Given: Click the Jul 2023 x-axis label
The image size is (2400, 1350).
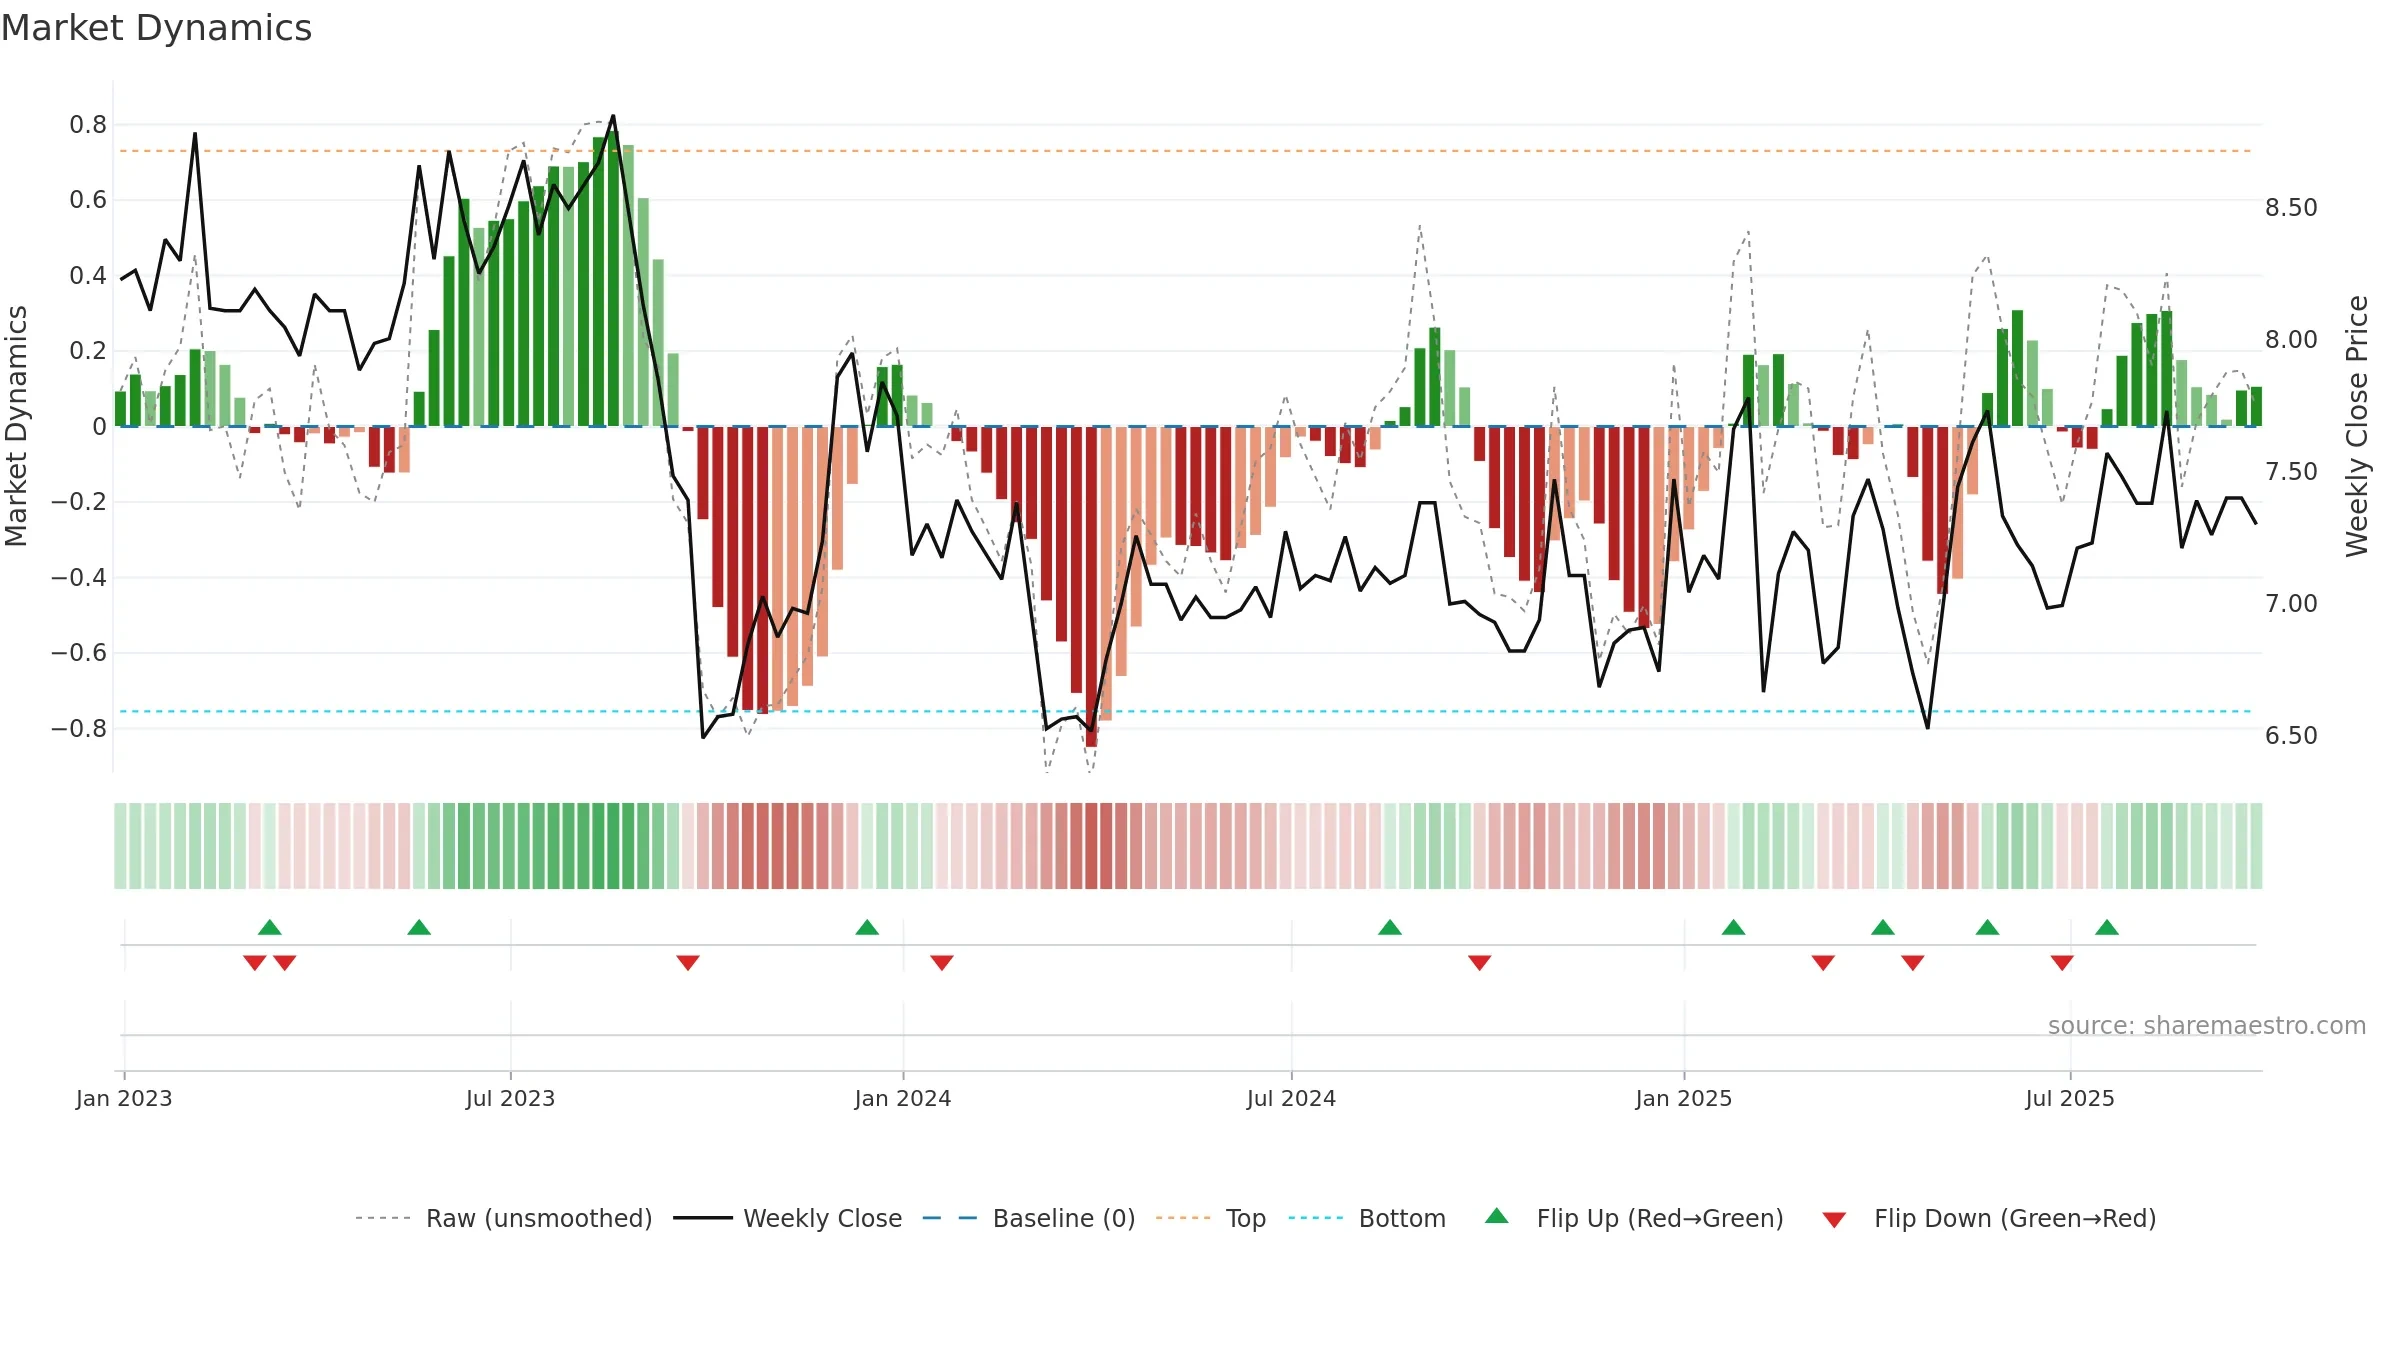Looking at the screenshot, I should tap(510, 1098).
